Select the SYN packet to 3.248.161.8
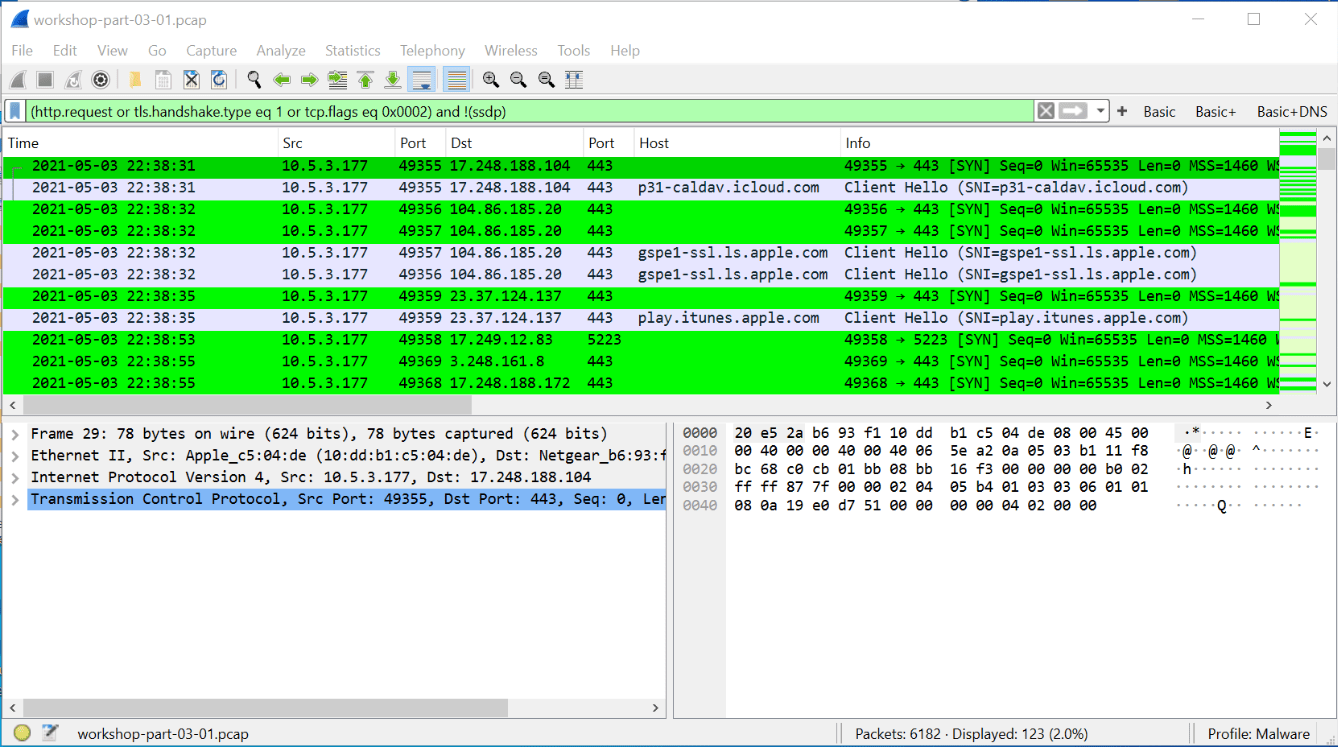Screen dimensions: 1338x747 (x=641, y=361)
